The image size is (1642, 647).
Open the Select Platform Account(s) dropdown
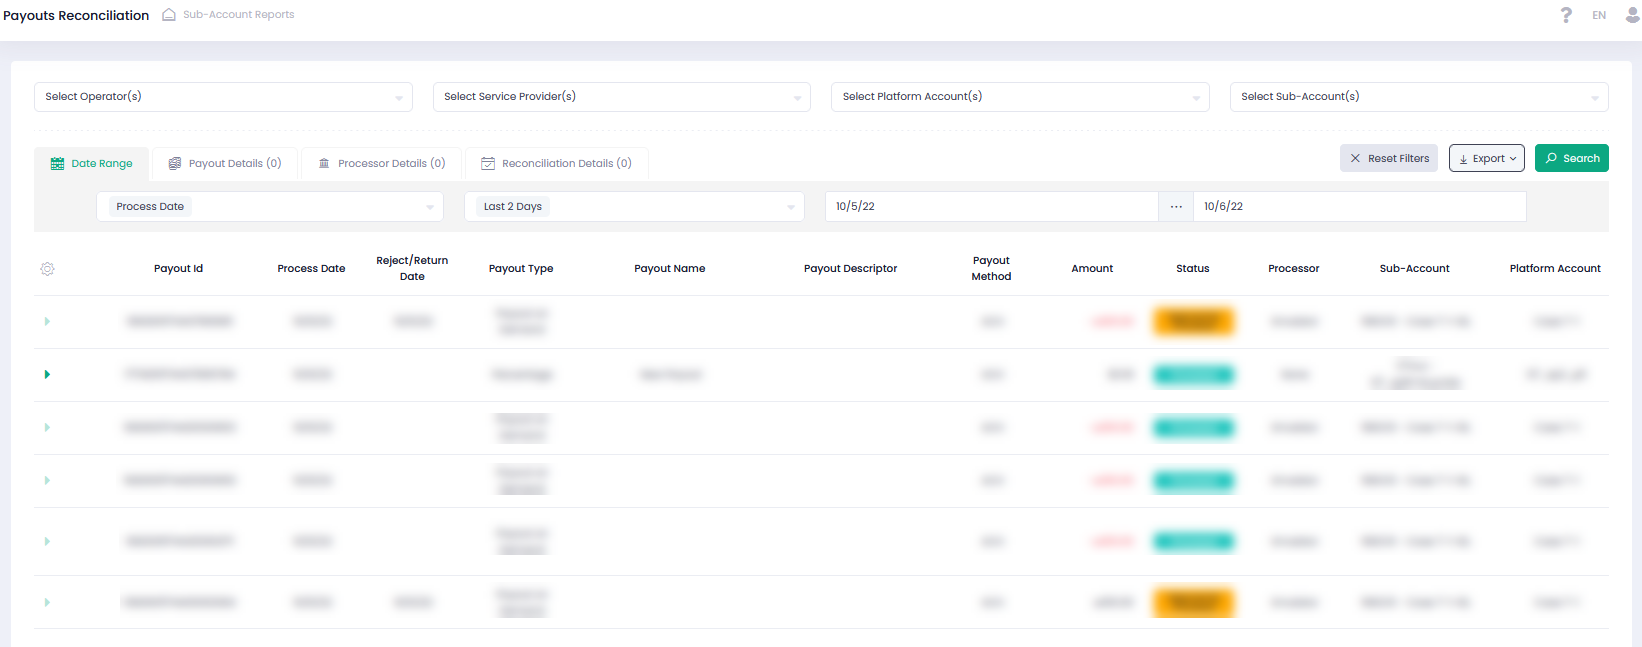(x=1020, y=97)
